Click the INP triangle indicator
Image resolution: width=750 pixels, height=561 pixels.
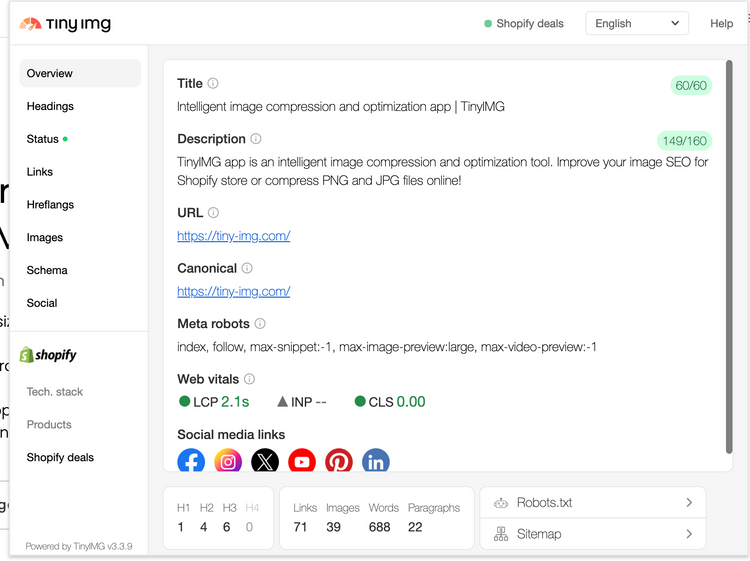click(x=283, y=401)
